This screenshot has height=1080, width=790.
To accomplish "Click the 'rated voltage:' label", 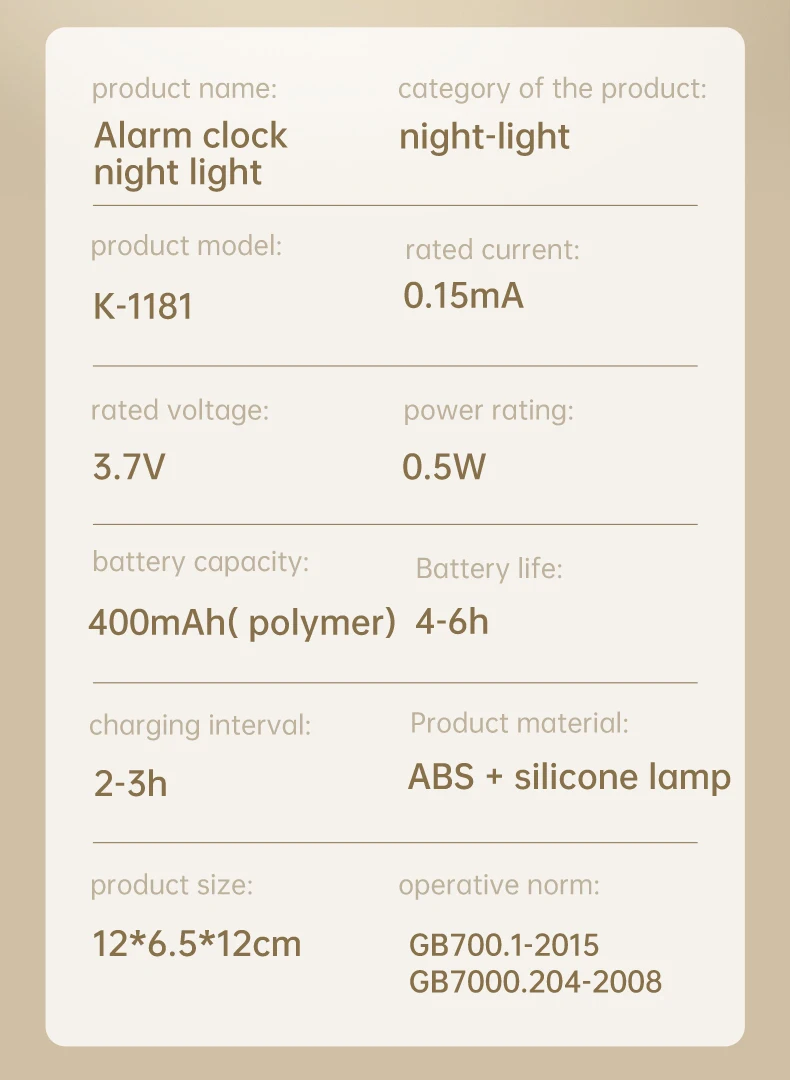I will (x=180, y=411).
